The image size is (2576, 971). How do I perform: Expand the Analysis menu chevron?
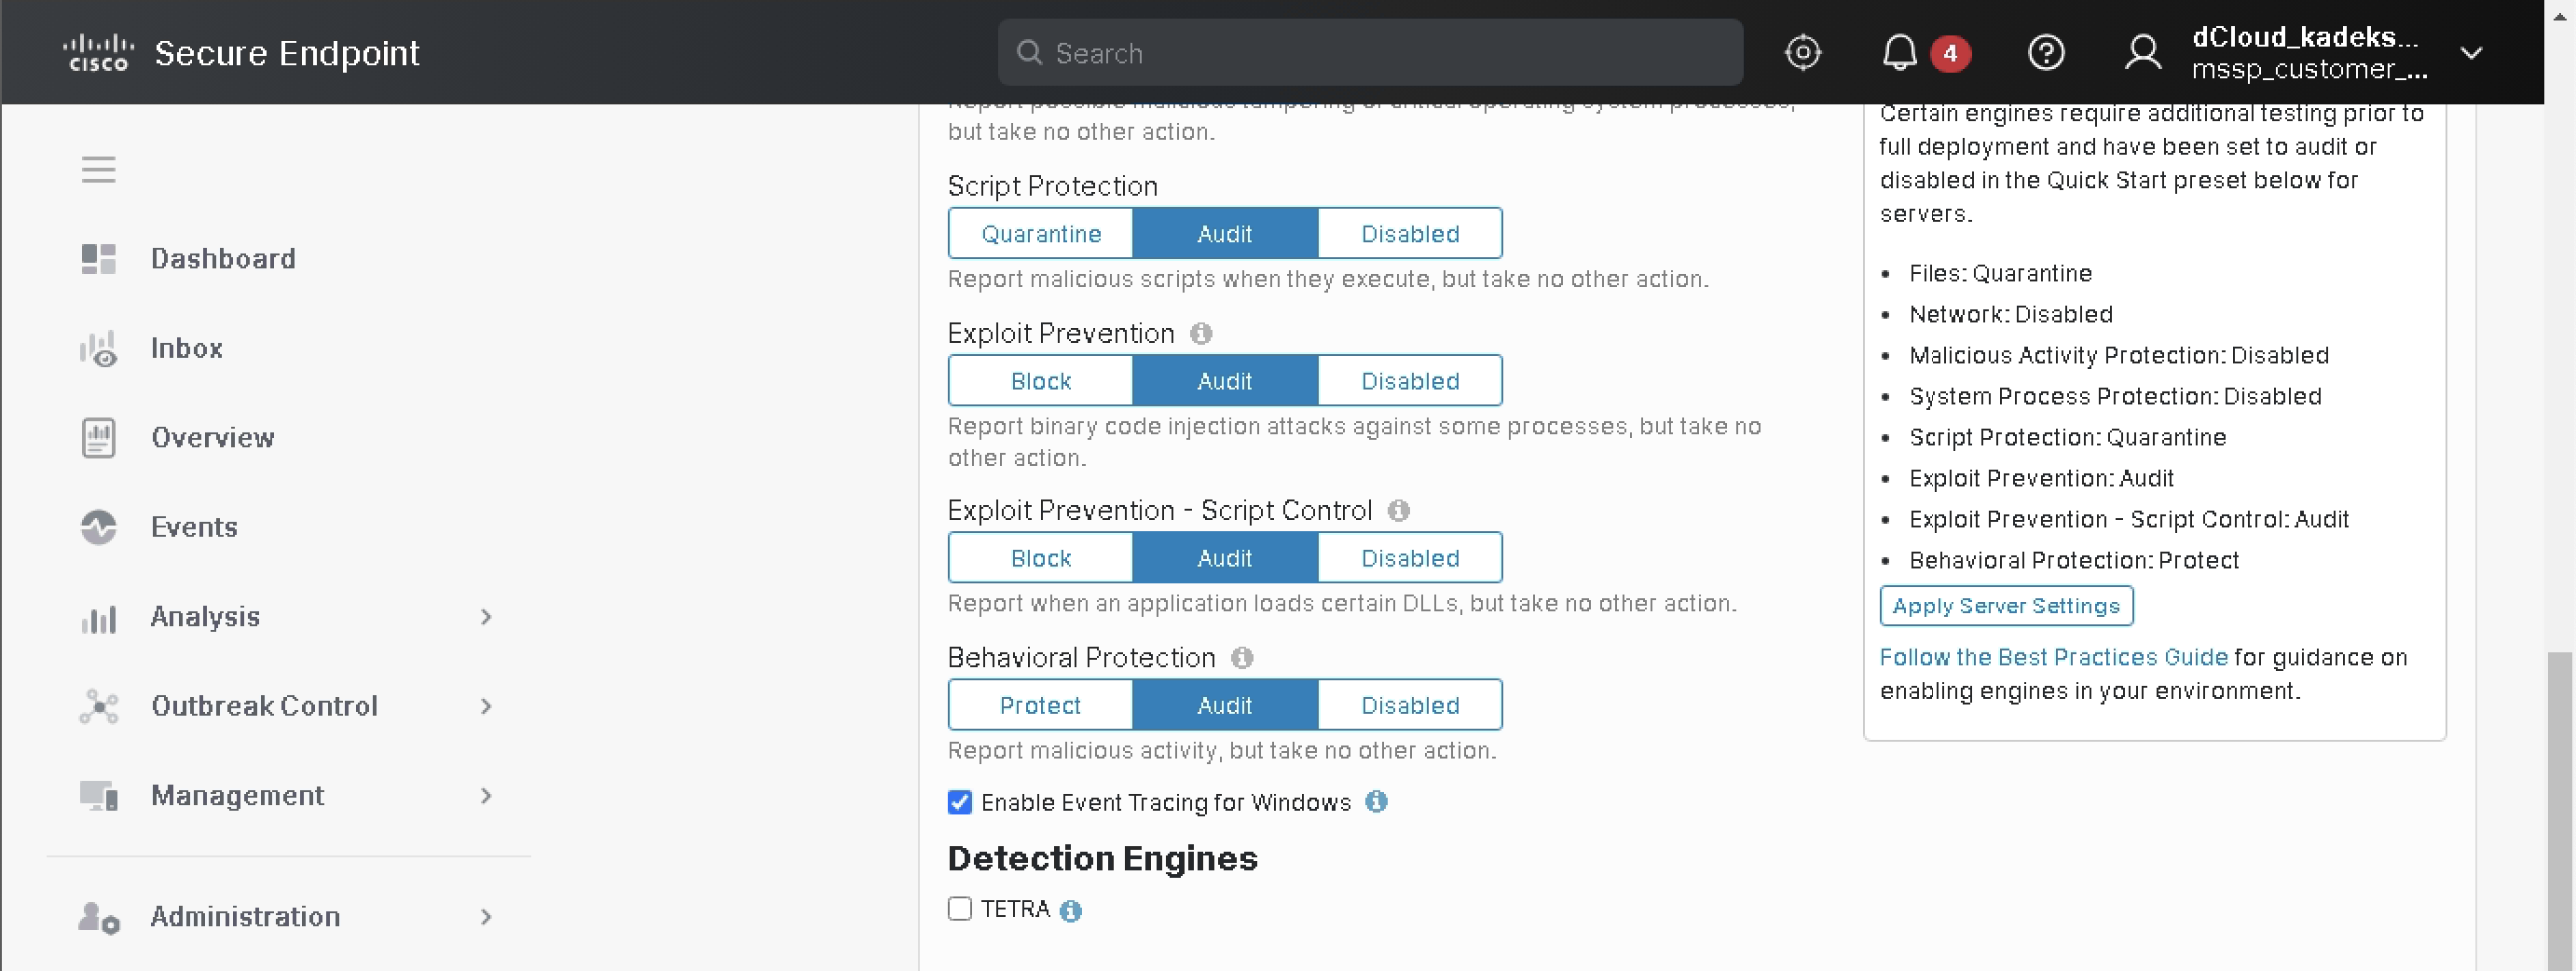tap(486, 617)
